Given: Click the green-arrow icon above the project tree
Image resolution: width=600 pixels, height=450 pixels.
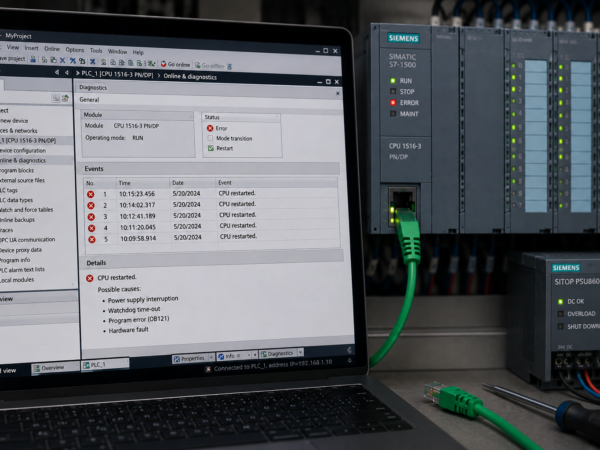Looking at the screenshot, I should point(65,98).
